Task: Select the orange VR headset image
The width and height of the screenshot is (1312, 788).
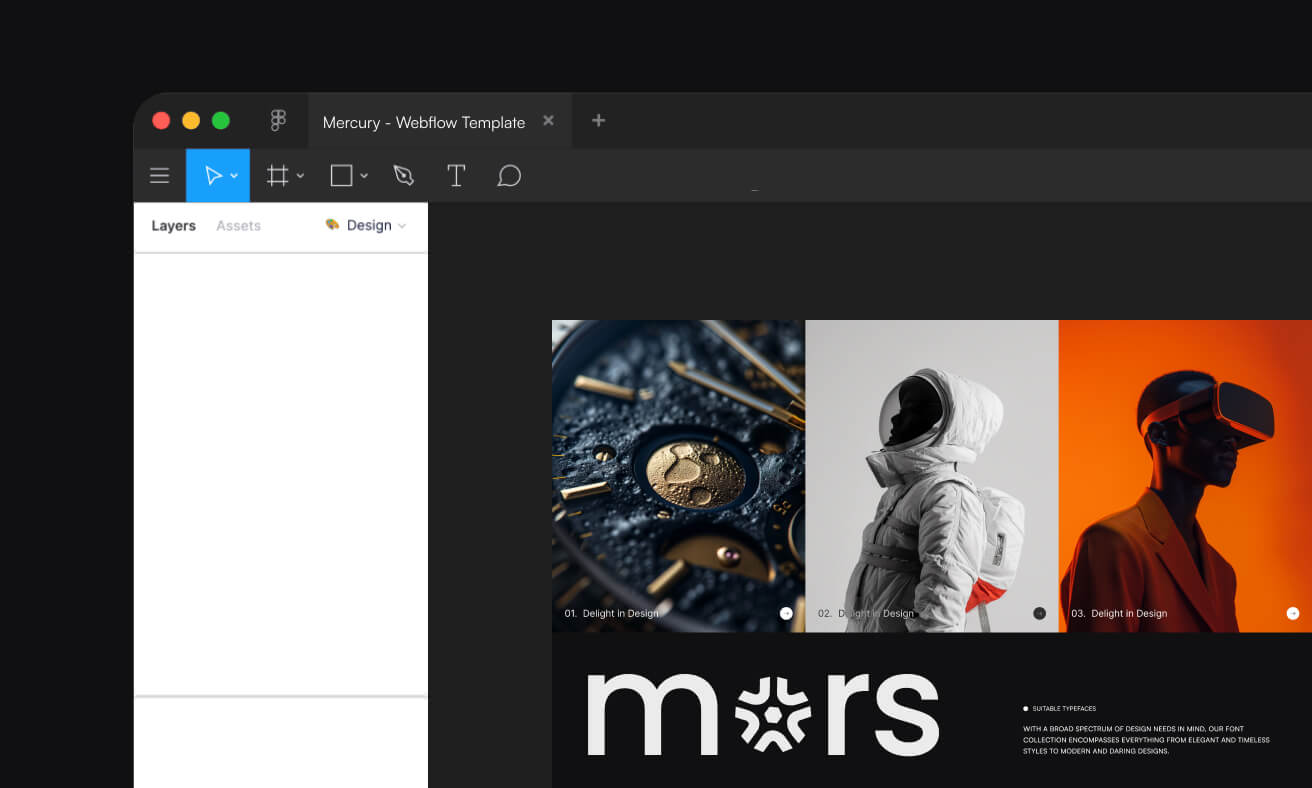Action: [1185, 476]
